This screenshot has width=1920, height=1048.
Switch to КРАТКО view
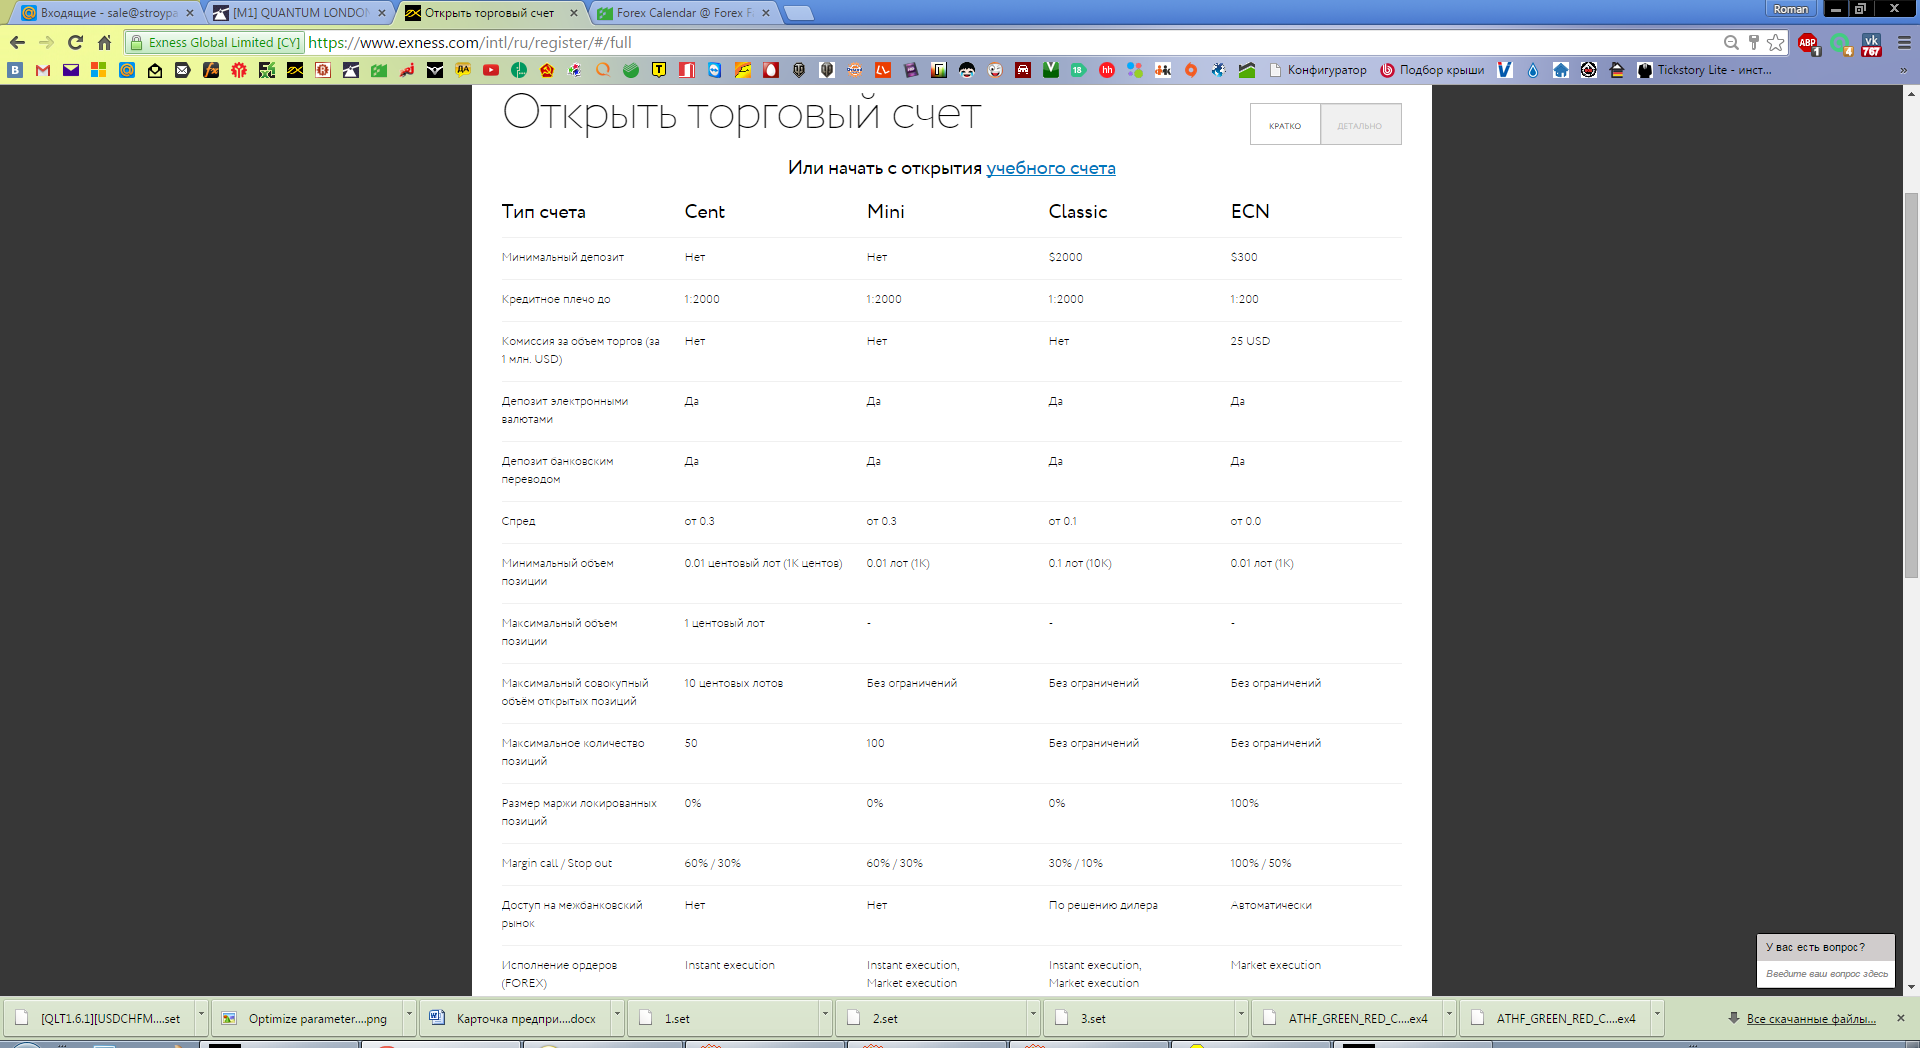tap(1285, 125)
